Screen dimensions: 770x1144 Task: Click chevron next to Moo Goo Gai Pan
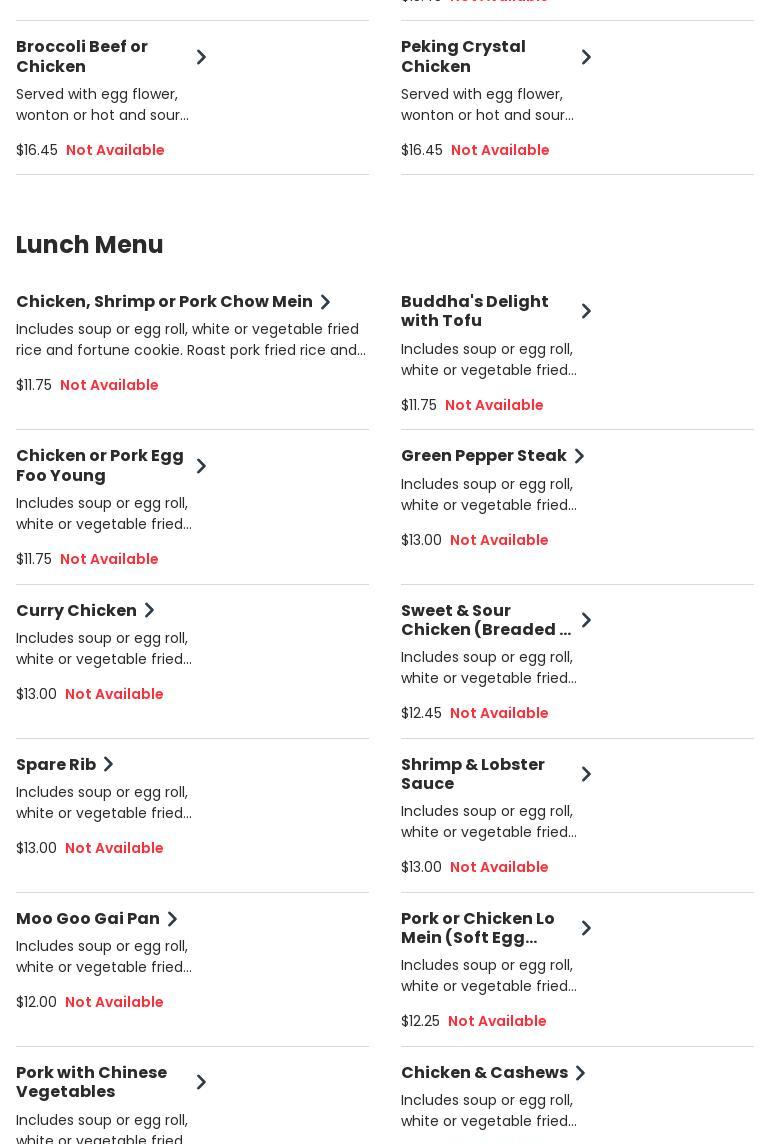coord(172,919)
